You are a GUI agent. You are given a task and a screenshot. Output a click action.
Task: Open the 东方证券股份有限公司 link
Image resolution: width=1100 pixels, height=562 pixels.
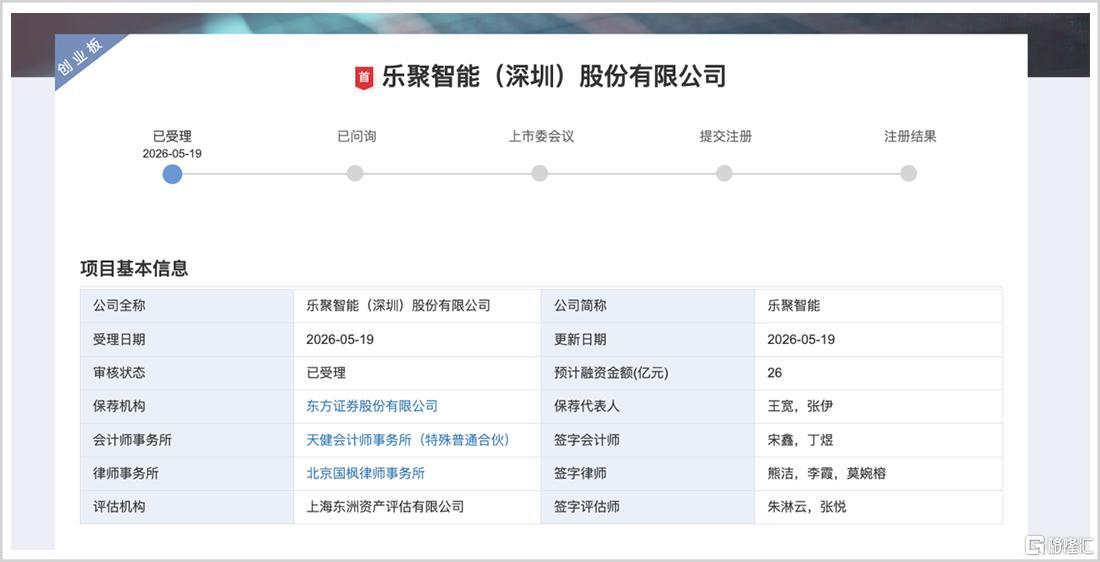[372, 406]
